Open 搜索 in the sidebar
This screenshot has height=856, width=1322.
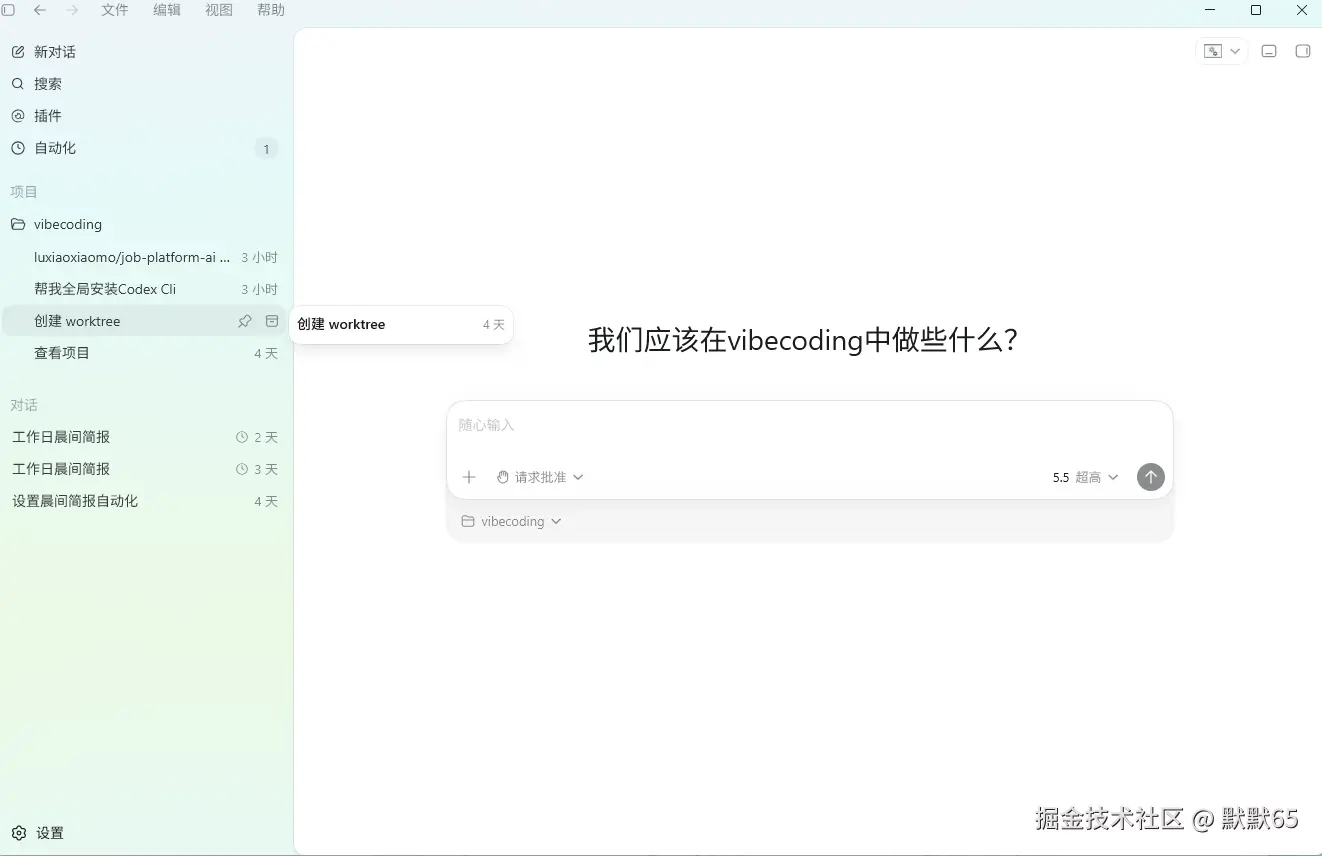(x=145, y=84)
